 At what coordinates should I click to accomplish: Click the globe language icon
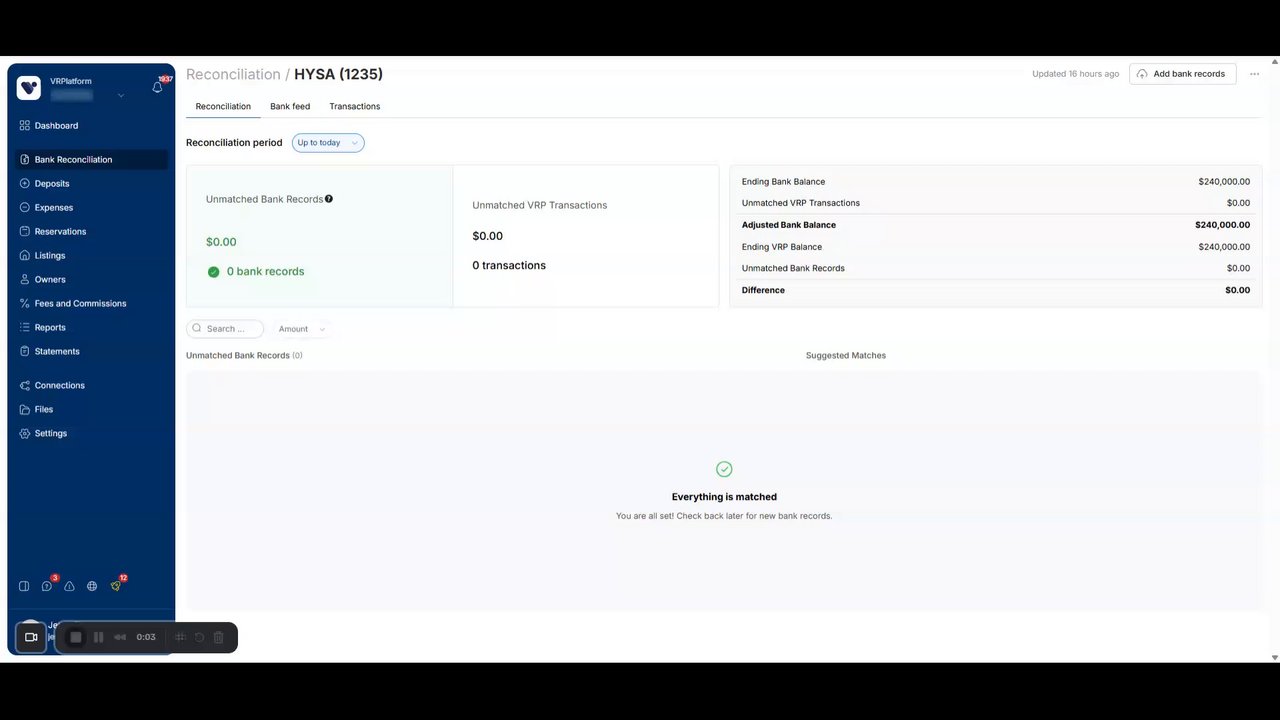point(92,586)
